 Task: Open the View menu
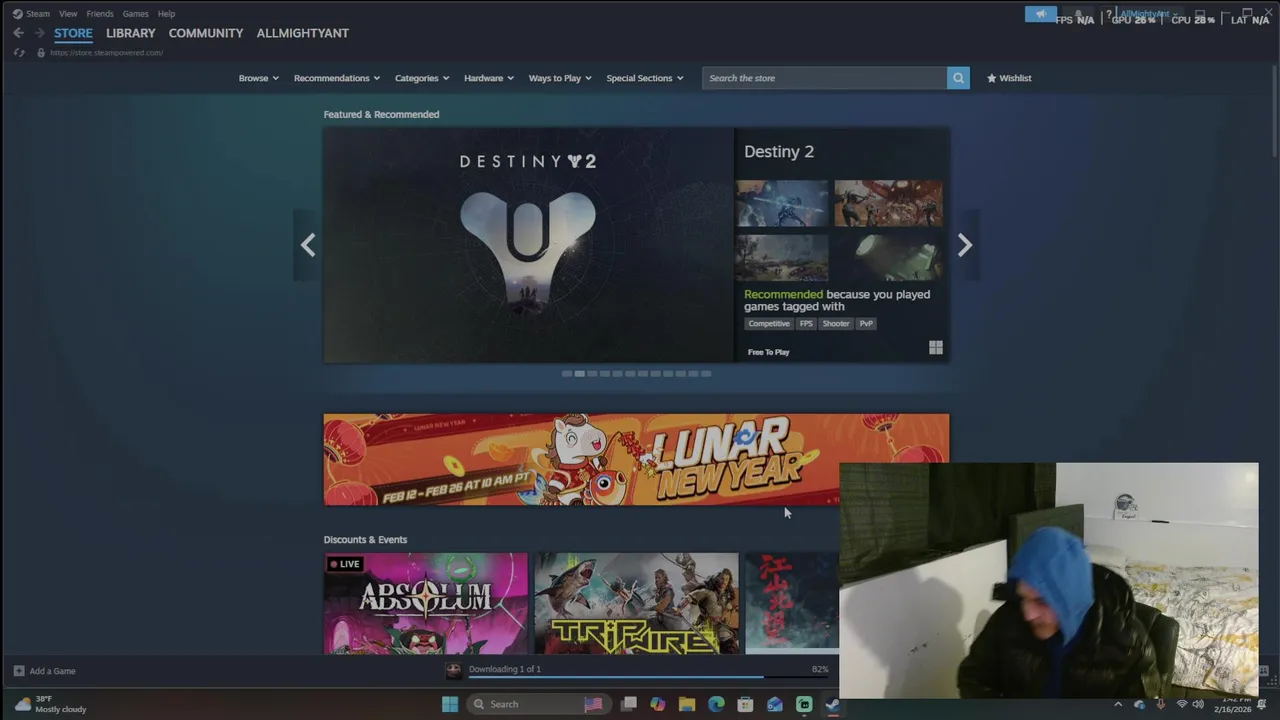pyautogui.click(x=68, y=14)
